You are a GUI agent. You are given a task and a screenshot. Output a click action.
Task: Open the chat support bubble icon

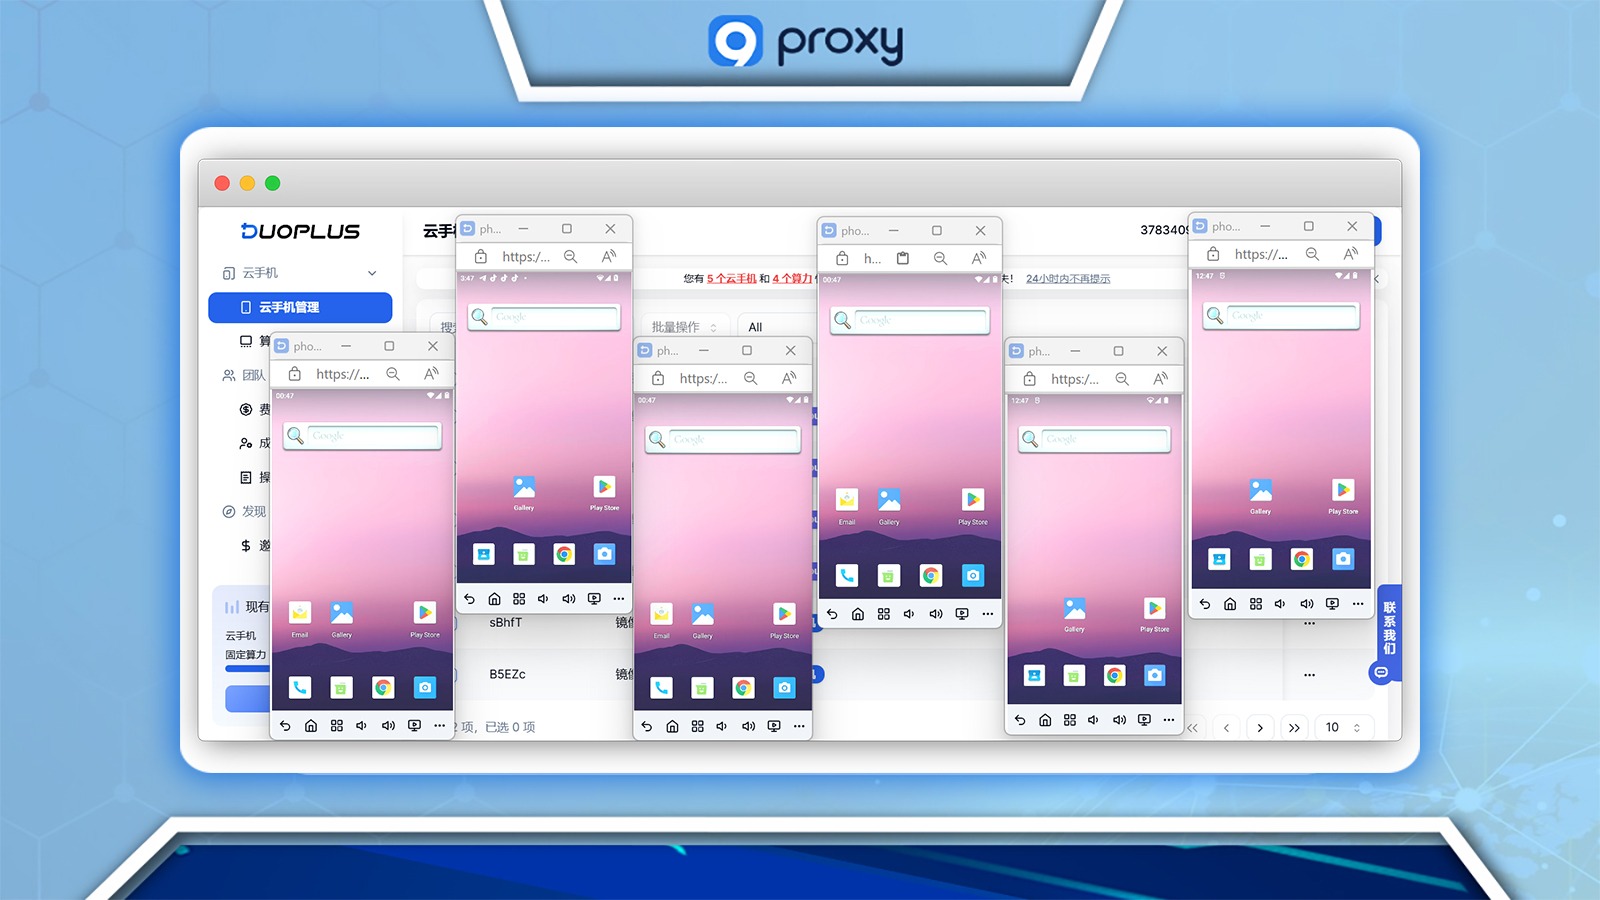click(x=1381, y=673)
